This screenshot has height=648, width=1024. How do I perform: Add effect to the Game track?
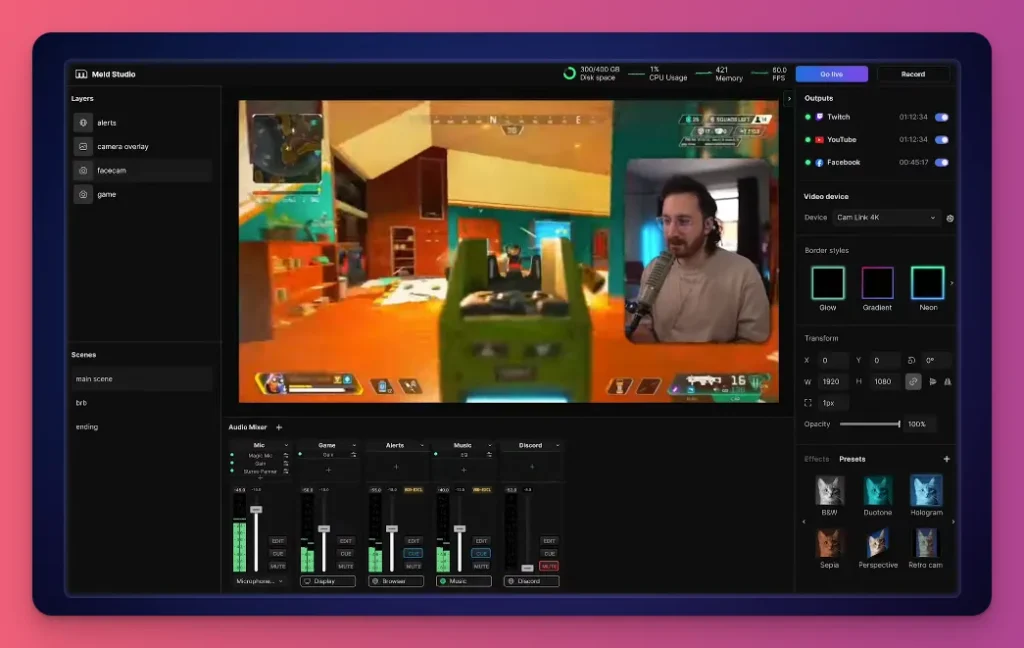[x=328, y=470]
